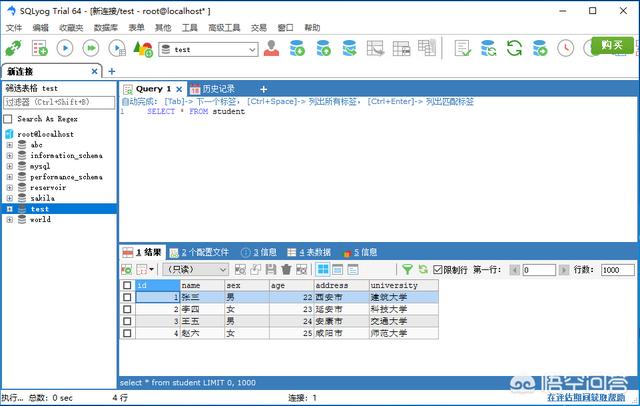The image size is (640, 406).
Task: Enable the Search As Regex checkbox
Action: pos(9,119)
